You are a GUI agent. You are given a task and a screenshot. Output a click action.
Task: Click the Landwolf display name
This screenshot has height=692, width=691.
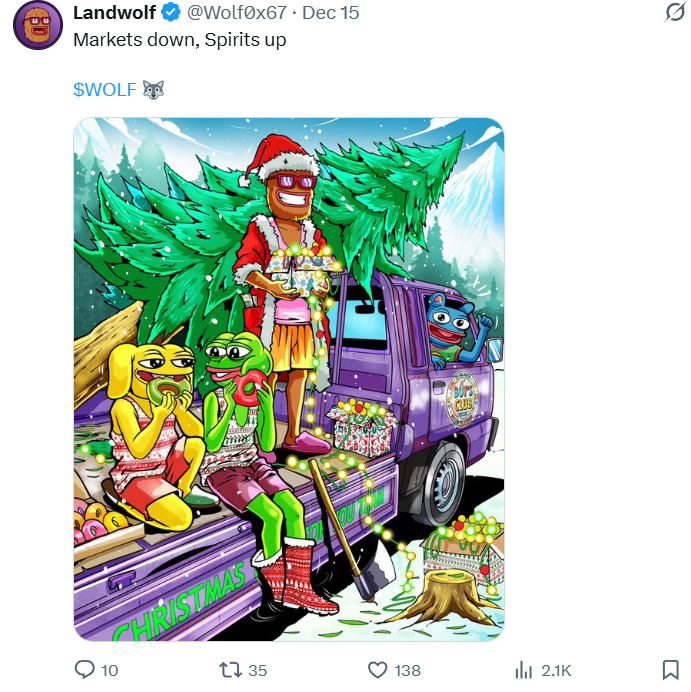pos(114,13)
